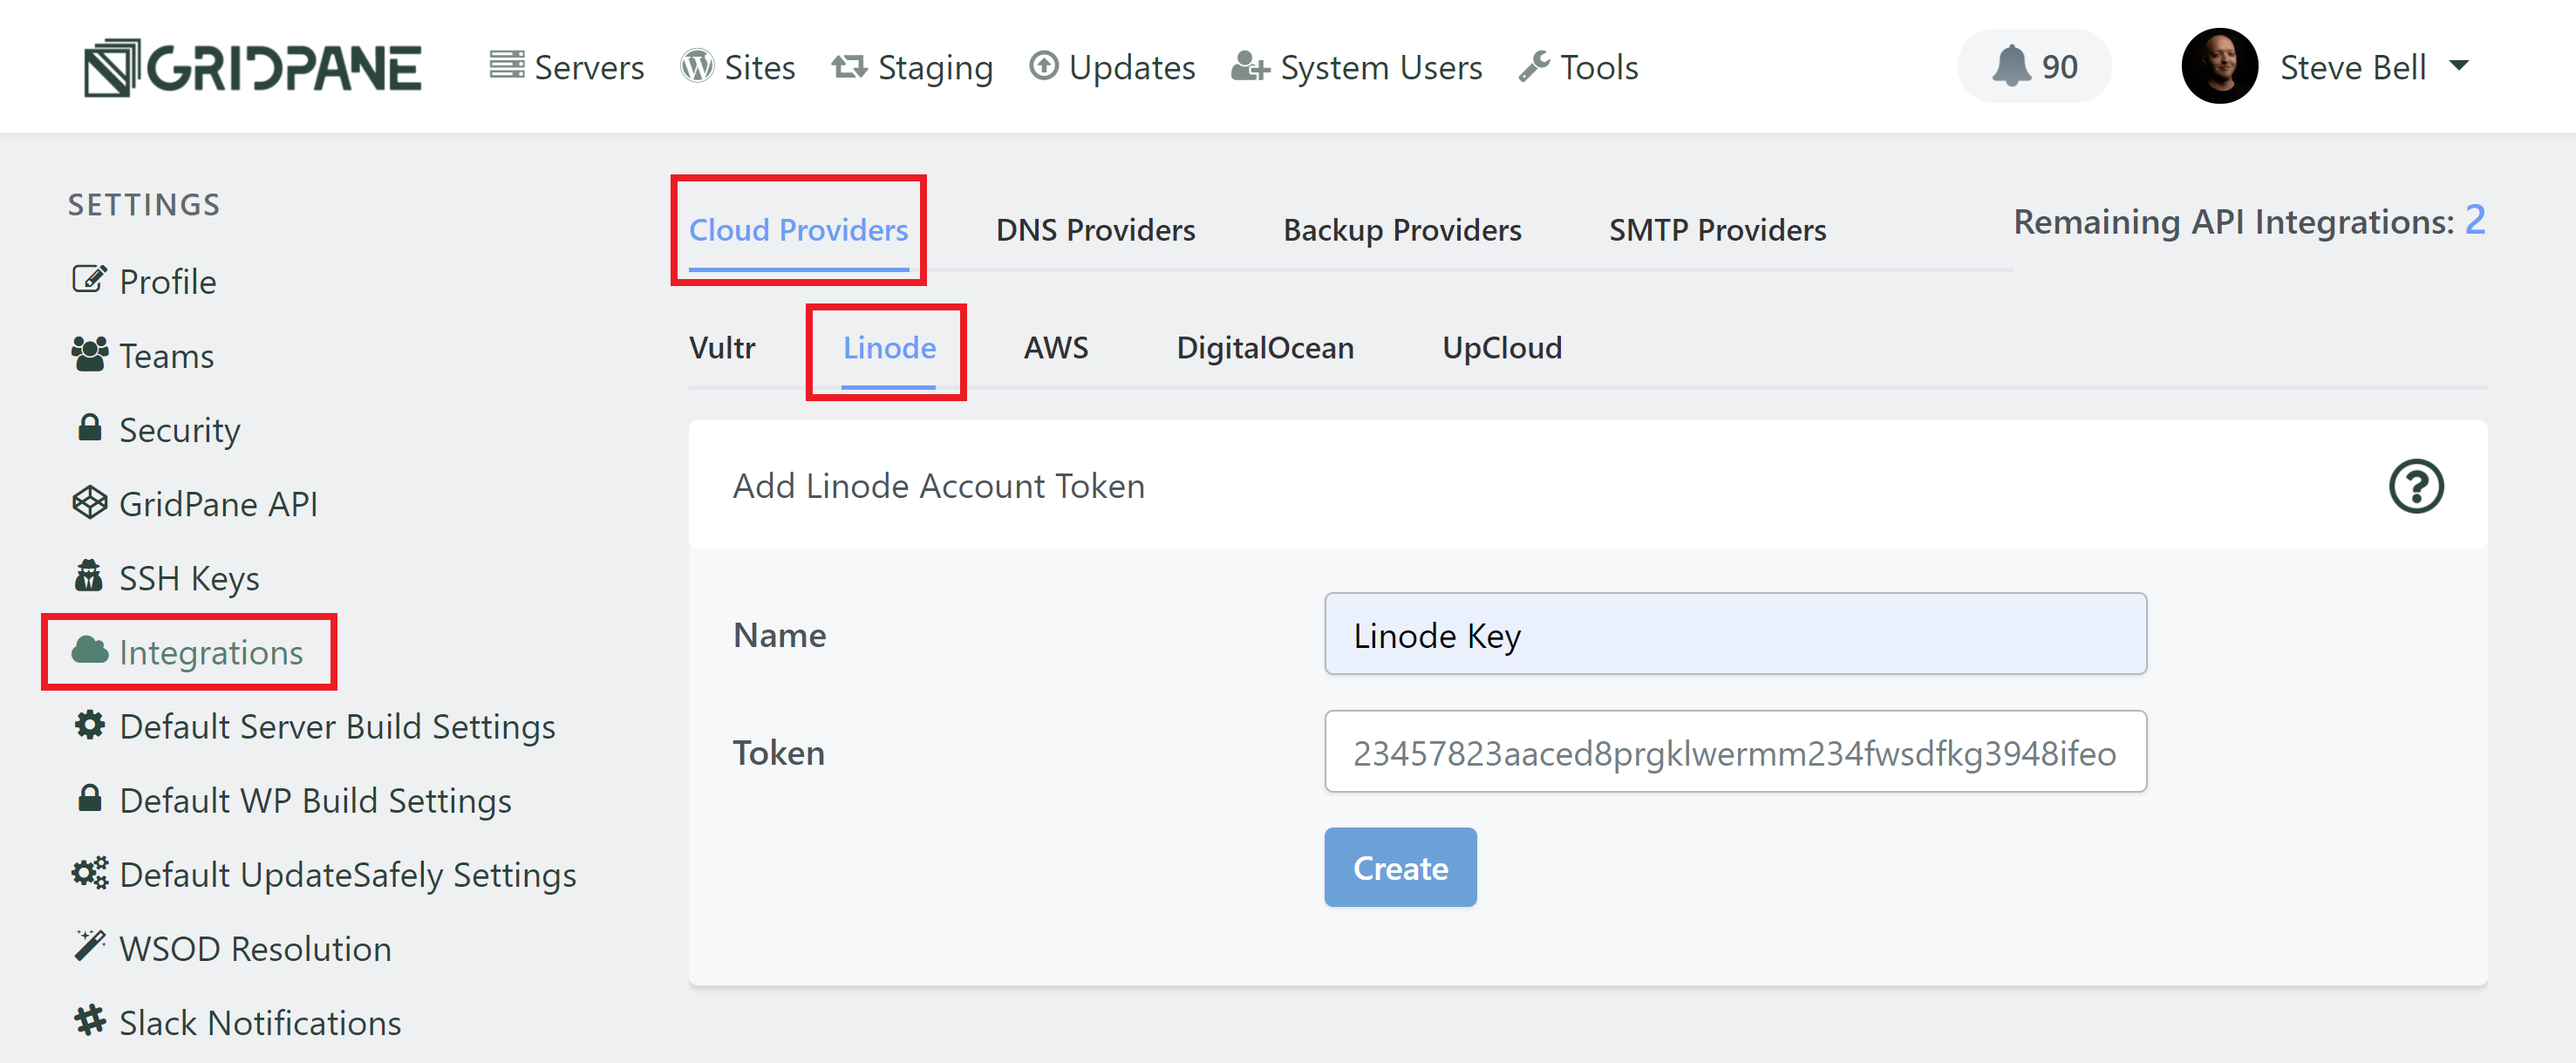The image size is (2576, 1063).
Task: Click the Token input field
Action: [1735, 752]
